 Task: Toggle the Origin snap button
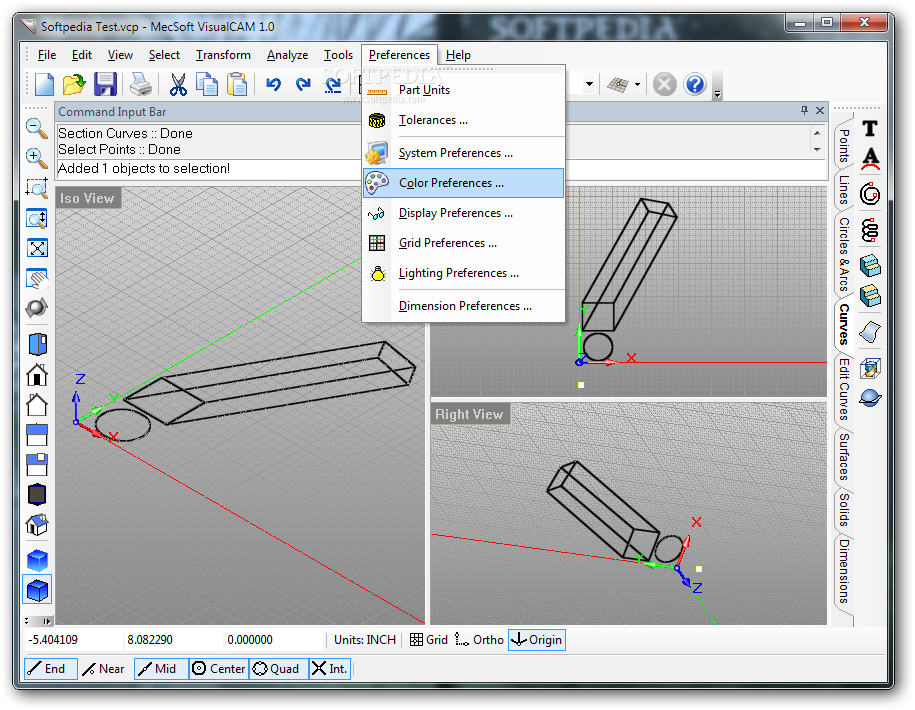[537, 639]
